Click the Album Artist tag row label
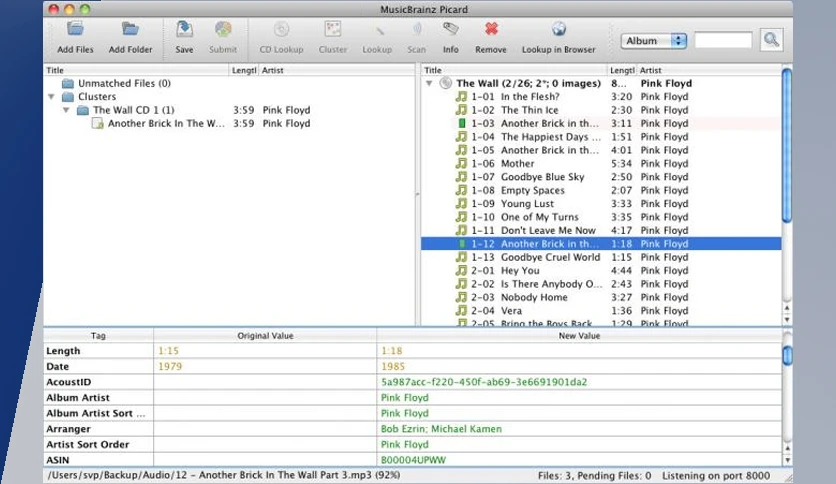The width and height of the screenshot is (836, 484). tap(78, 398)
